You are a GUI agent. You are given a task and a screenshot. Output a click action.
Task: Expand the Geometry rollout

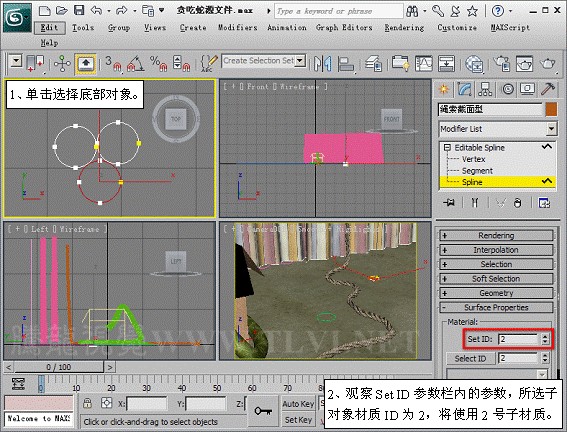tap(496, 293)
